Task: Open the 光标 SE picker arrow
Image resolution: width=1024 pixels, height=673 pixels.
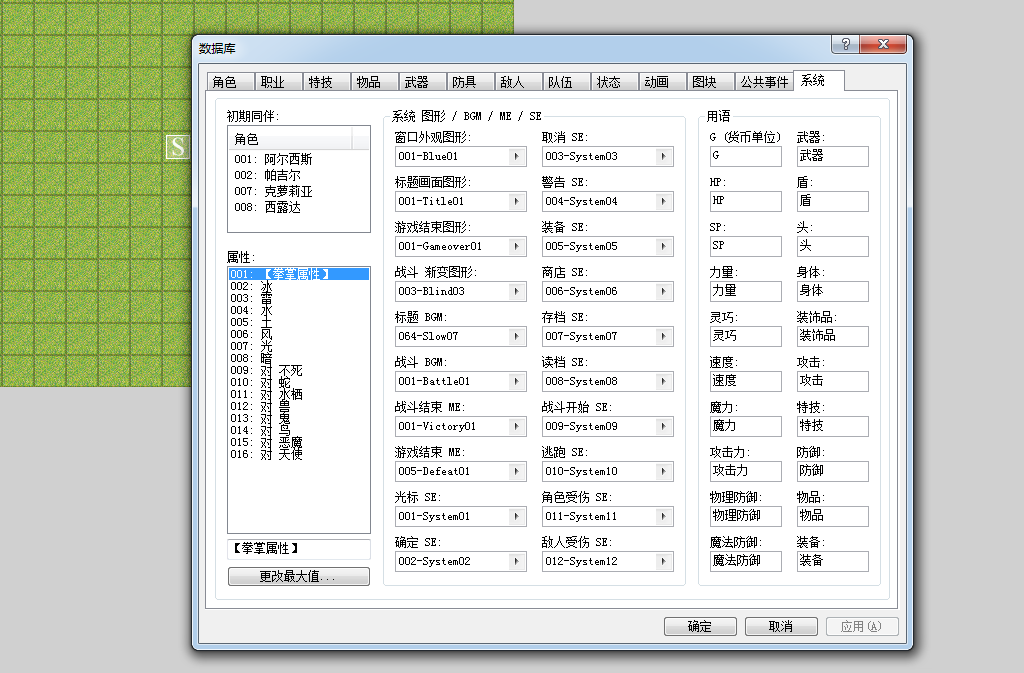Action: tap(517, 516)
